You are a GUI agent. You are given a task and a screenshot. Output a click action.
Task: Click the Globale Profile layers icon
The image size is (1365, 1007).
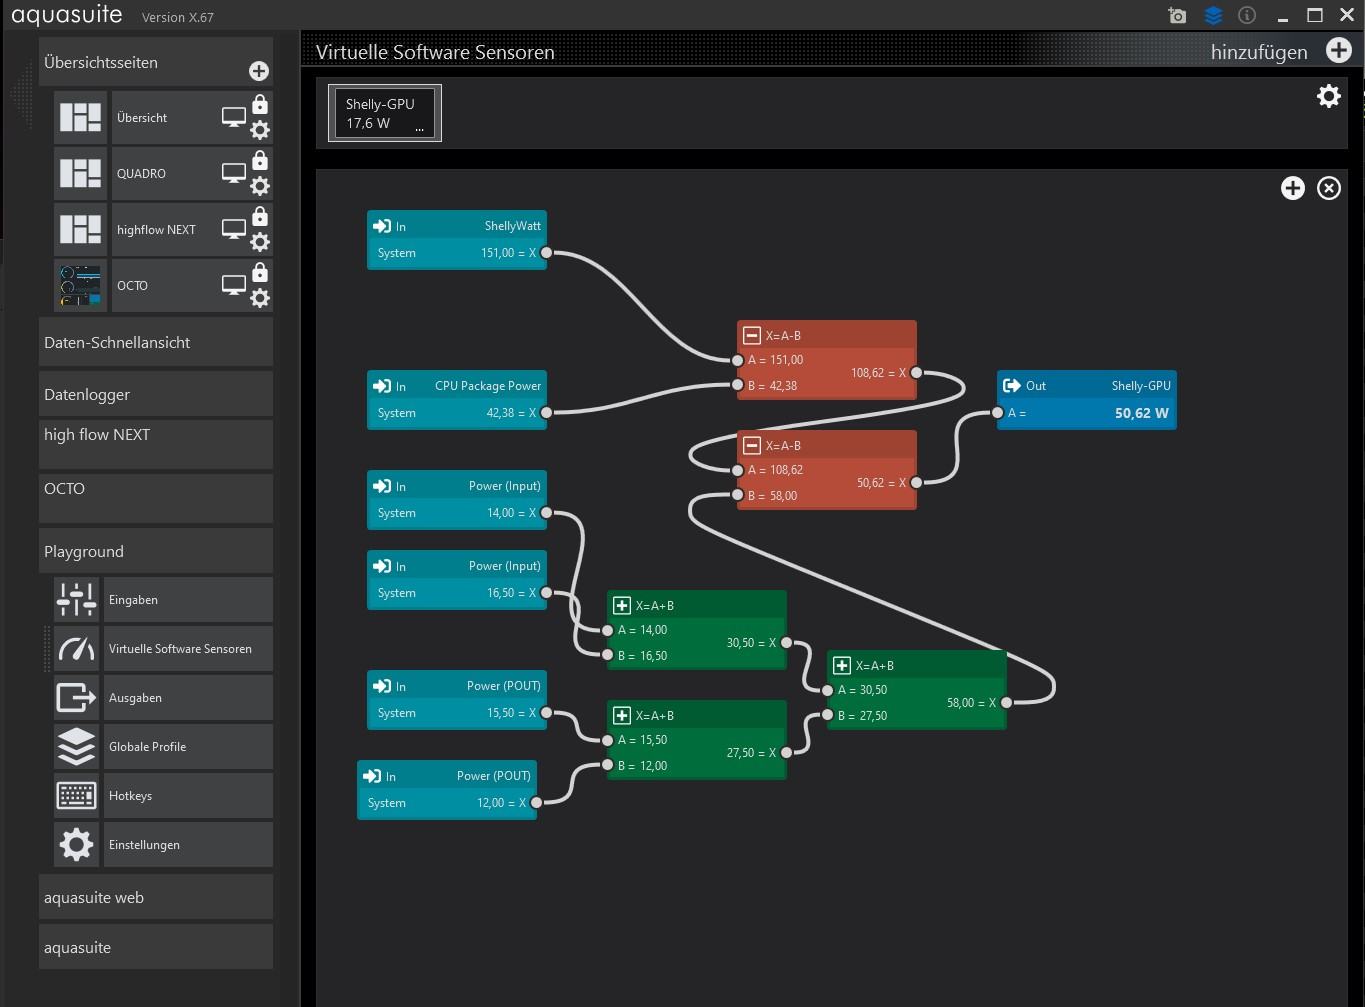(x=77, y=747)
